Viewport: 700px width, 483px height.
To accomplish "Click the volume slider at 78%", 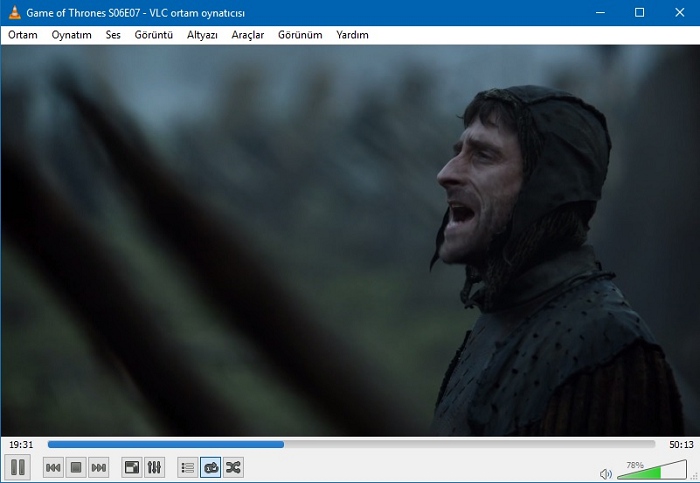I will (x=652, y=470).
